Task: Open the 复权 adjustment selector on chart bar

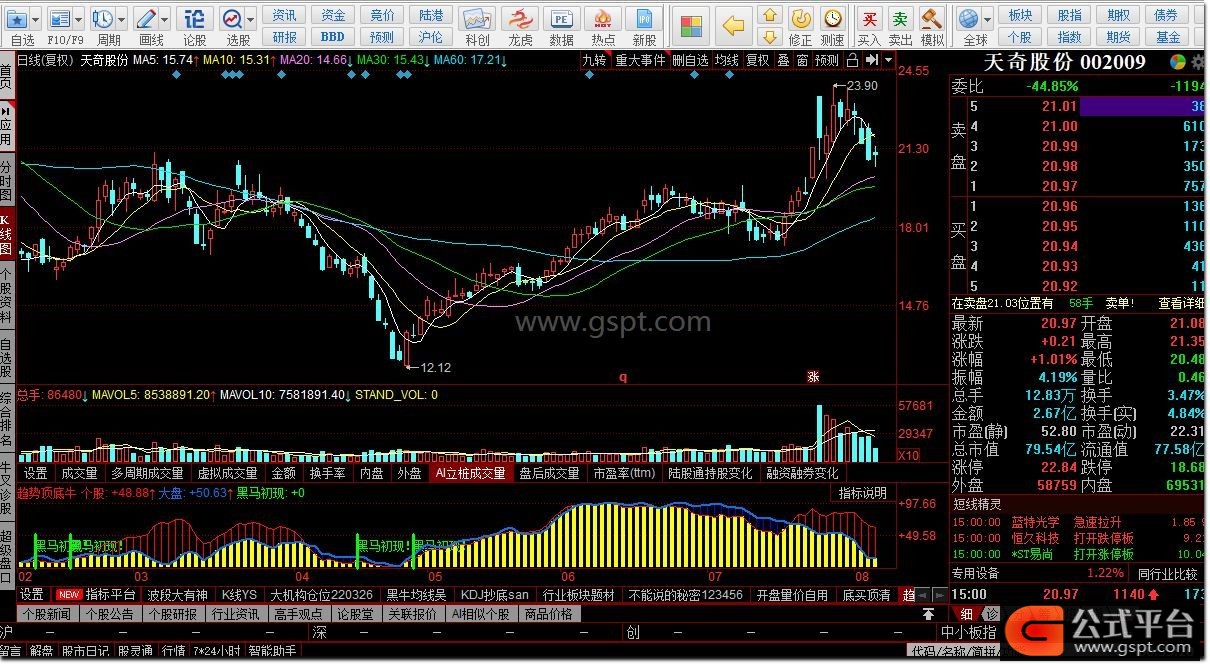Action: [x=758, y=60]
